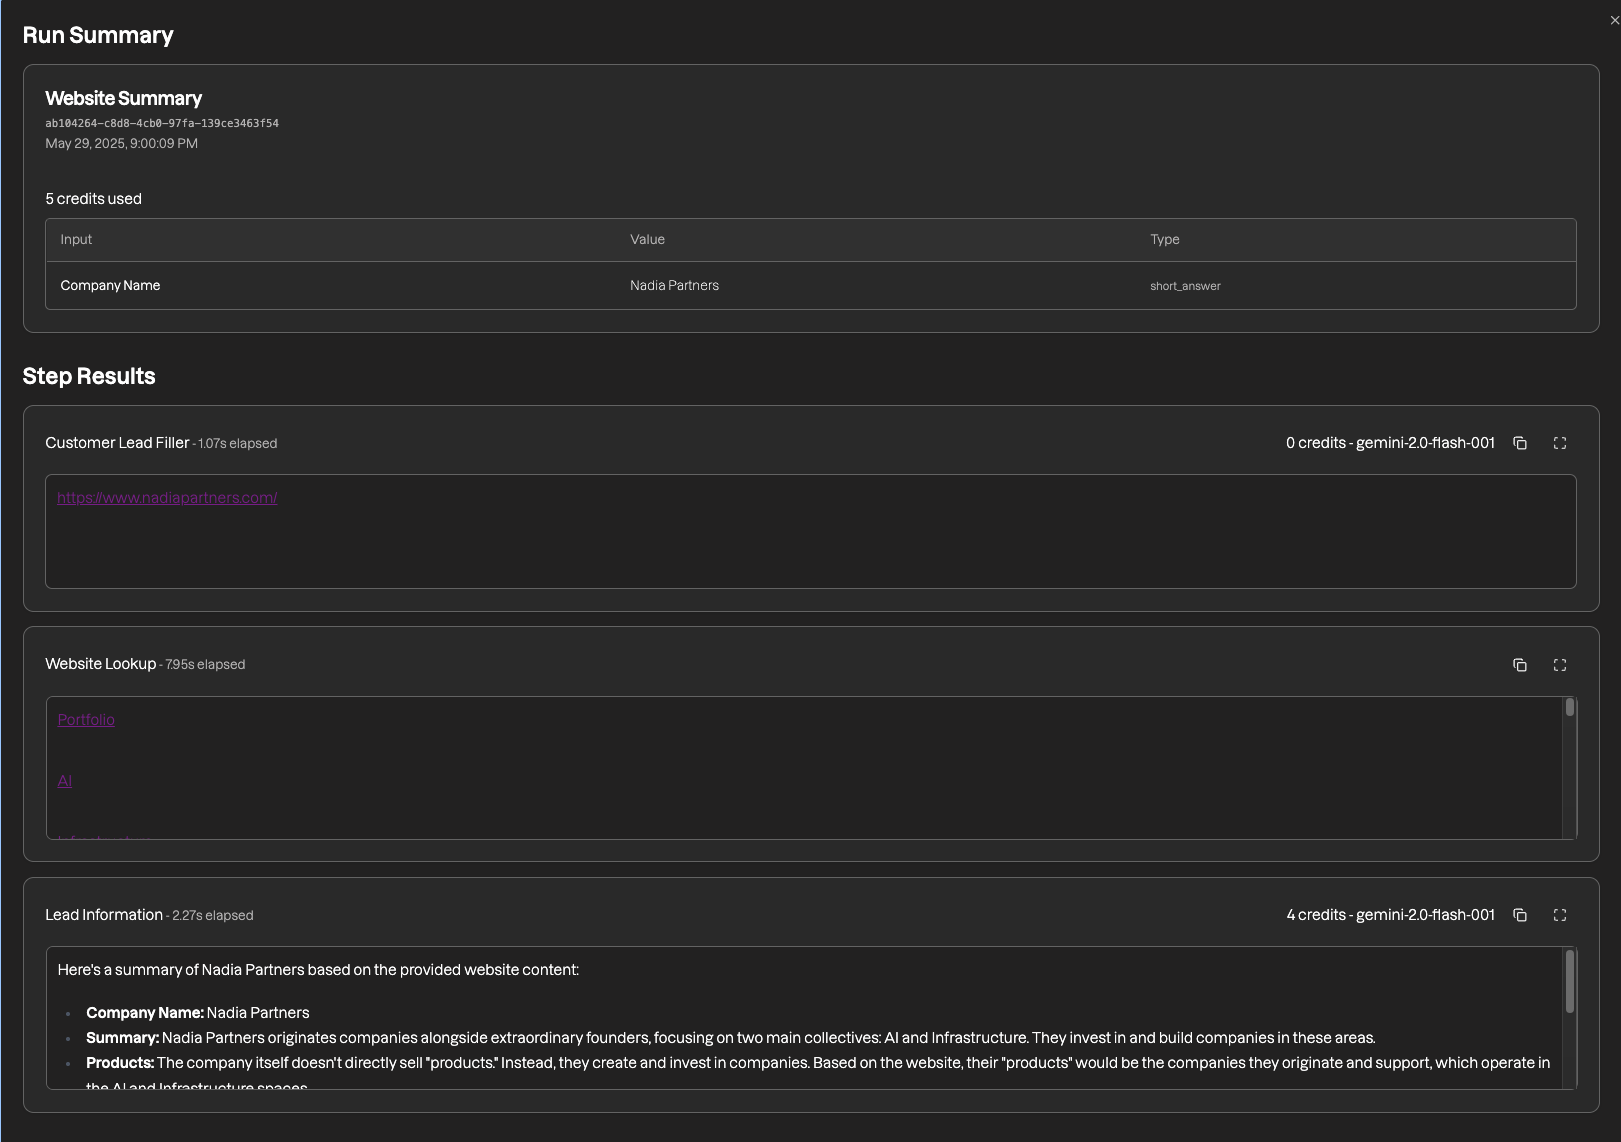Viewport: 1621px width, 1142px height.
Task: Click '0 credits - gemini-2.0-flash-001' label
Action: pyautogui.click(x=1390, y=443)
